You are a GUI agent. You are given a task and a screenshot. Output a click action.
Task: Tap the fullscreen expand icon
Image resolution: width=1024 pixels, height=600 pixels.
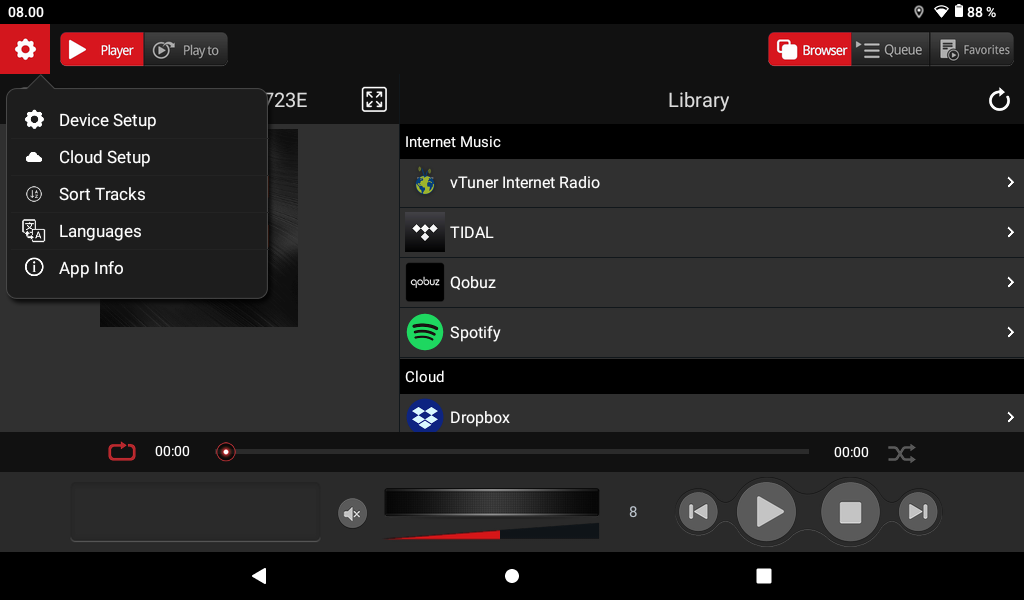point(374,99)
